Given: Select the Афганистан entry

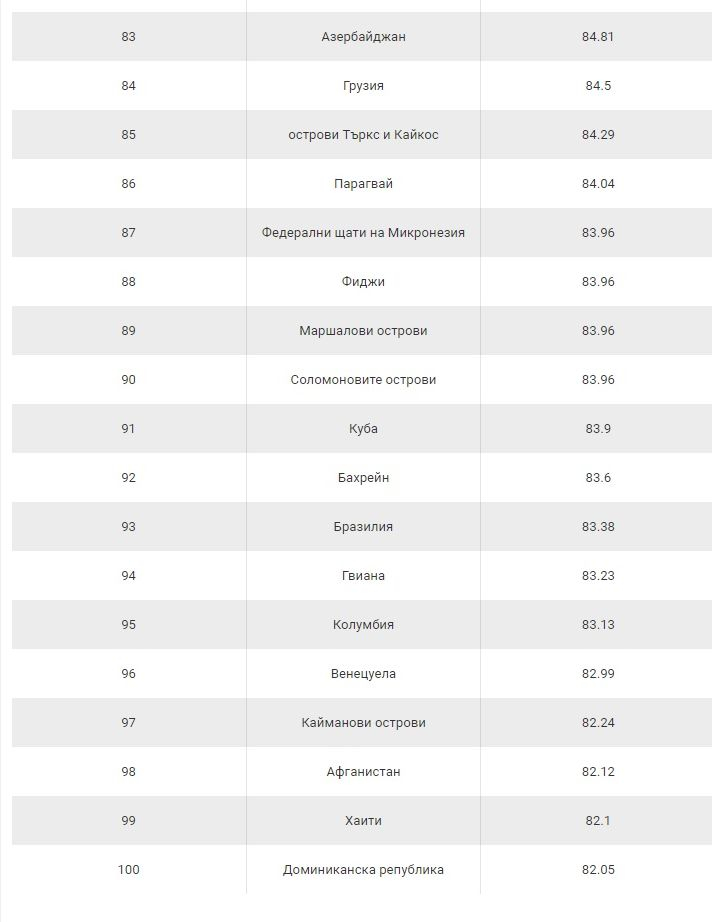Looking at the screenshot, I should tap(363, 771).
